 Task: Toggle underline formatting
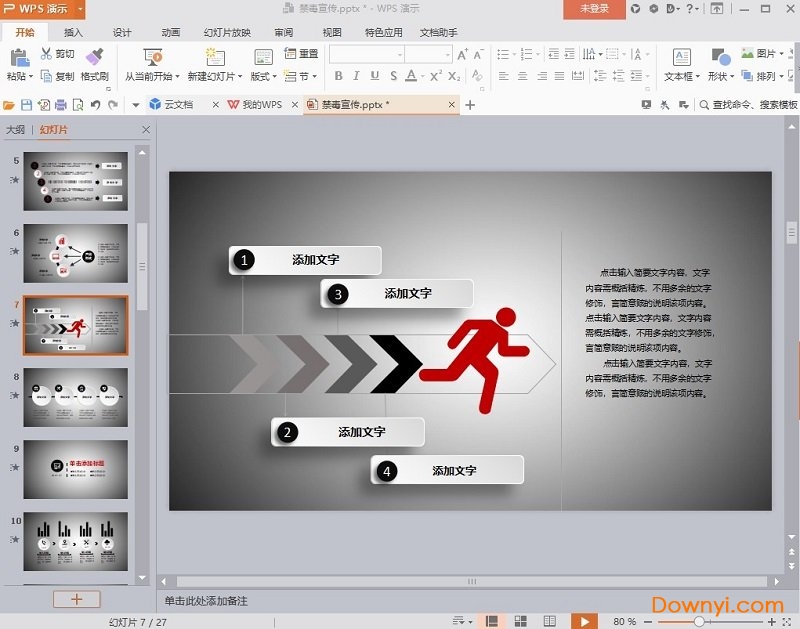(x=374, y=75)
